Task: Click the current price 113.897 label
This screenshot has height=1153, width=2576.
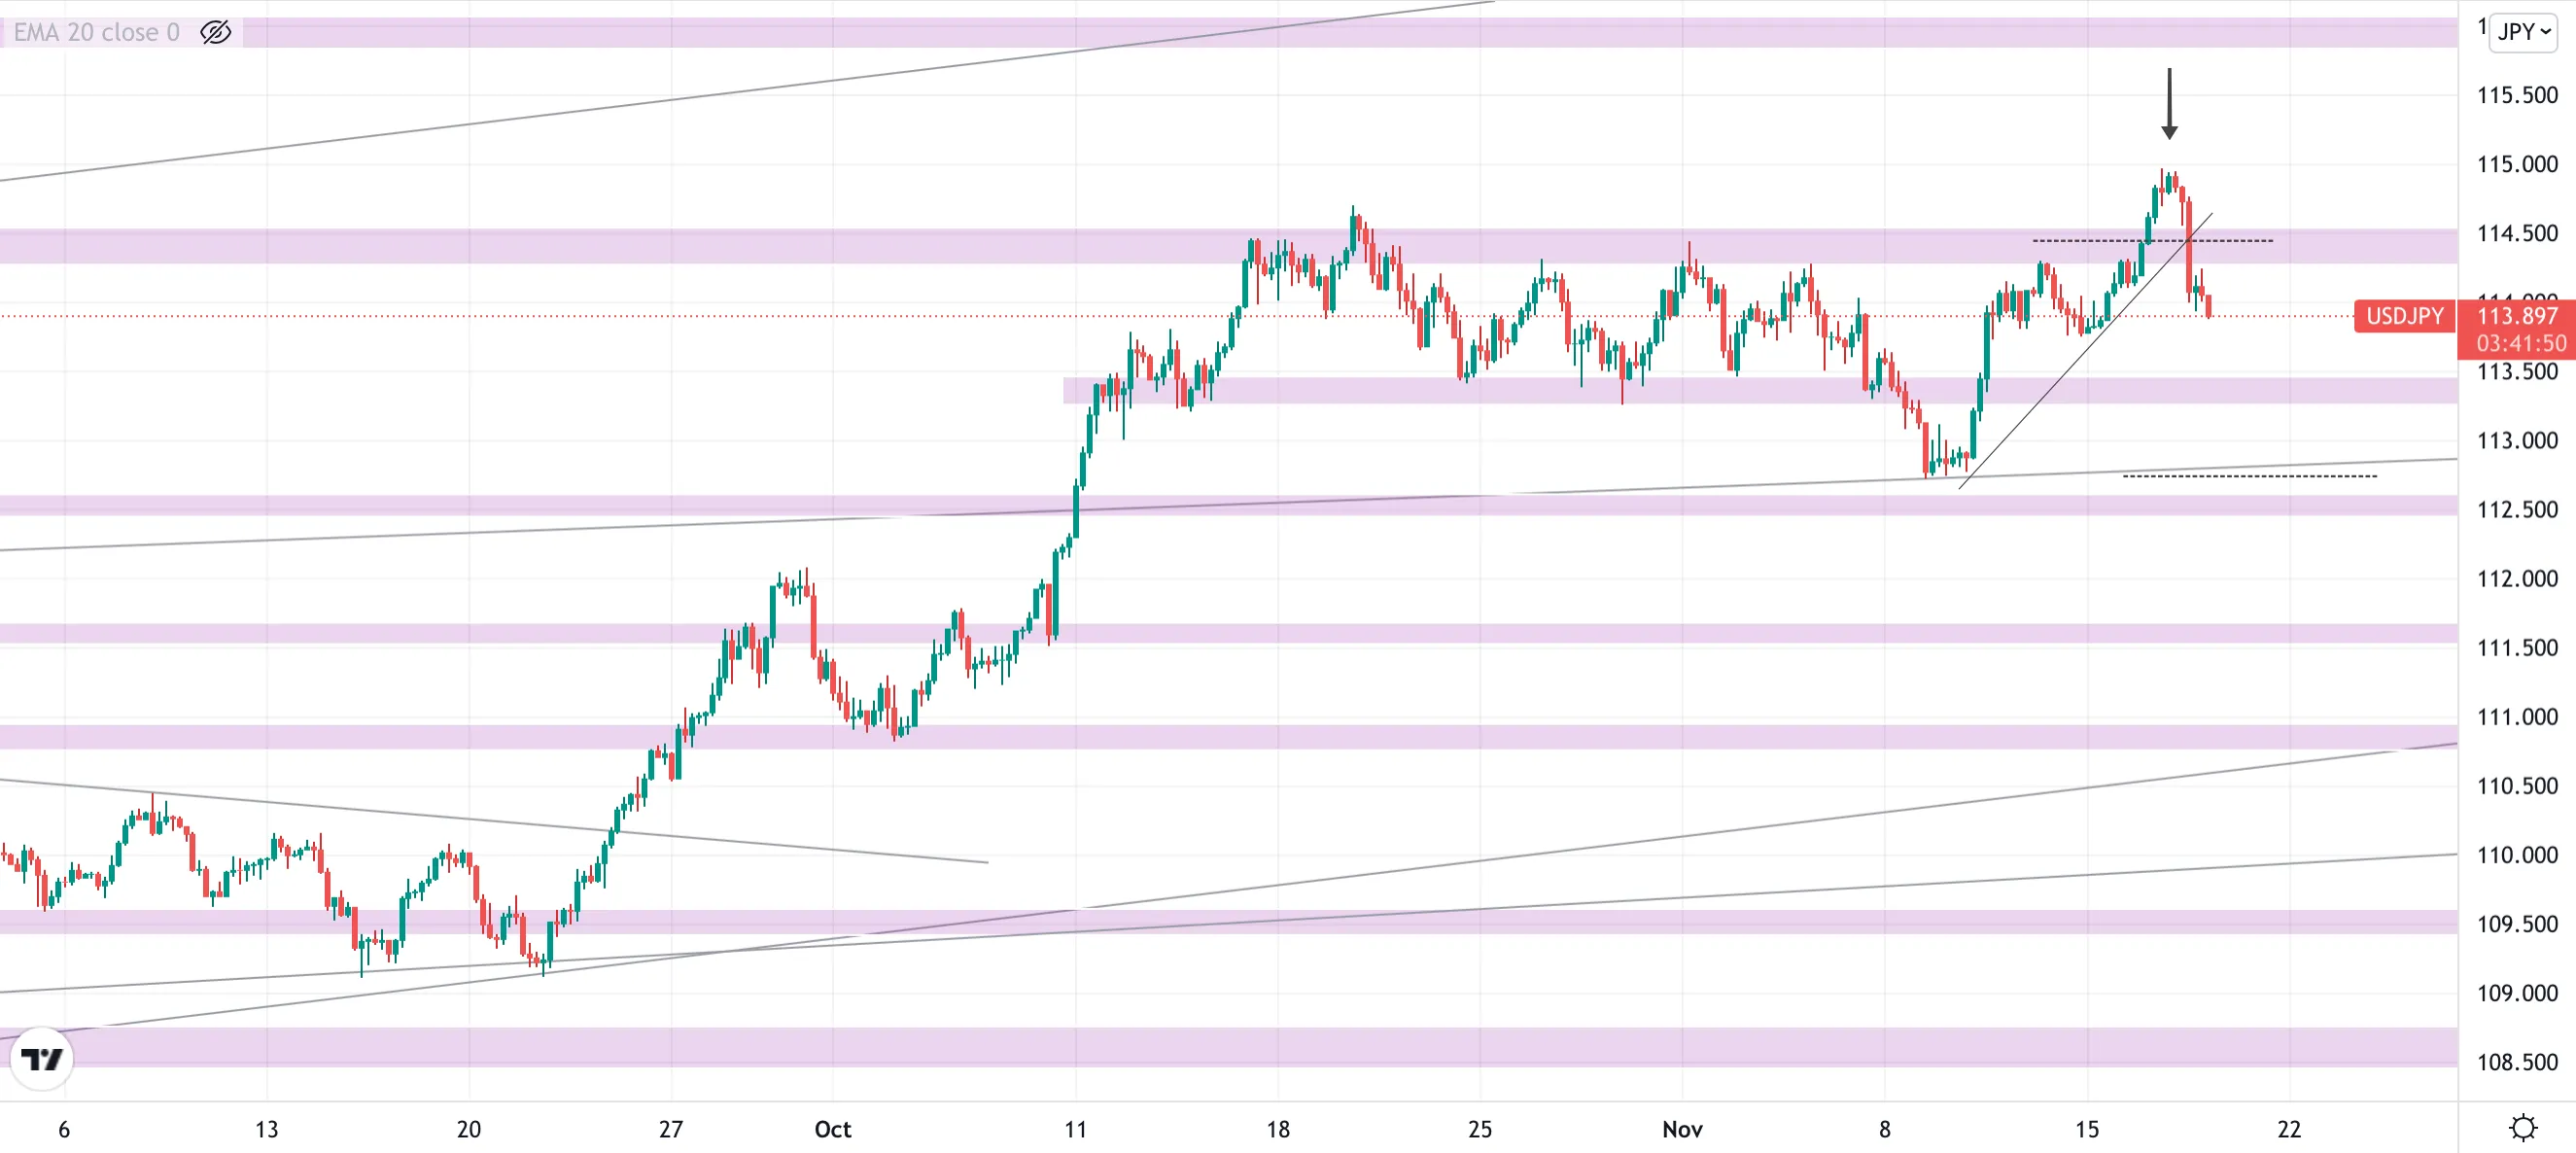Action: 2517,316
